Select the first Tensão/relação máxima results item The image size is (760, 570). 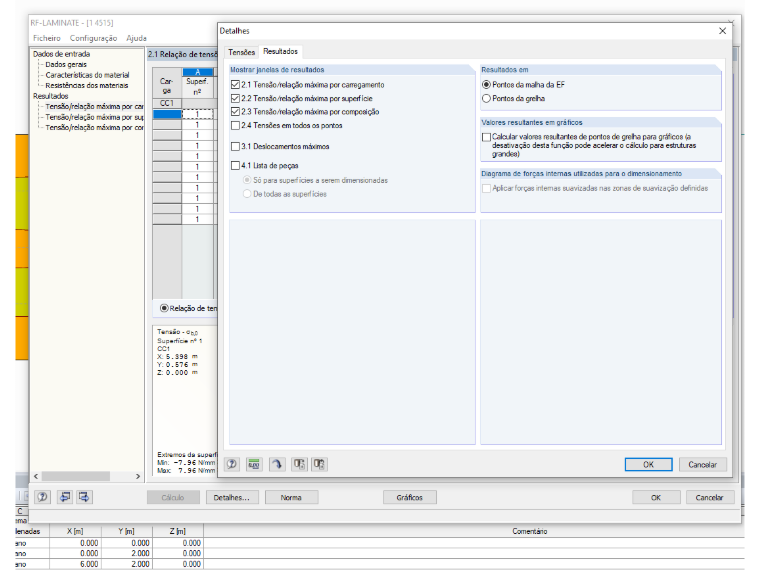pyautogui.click(x=95, y=106)
